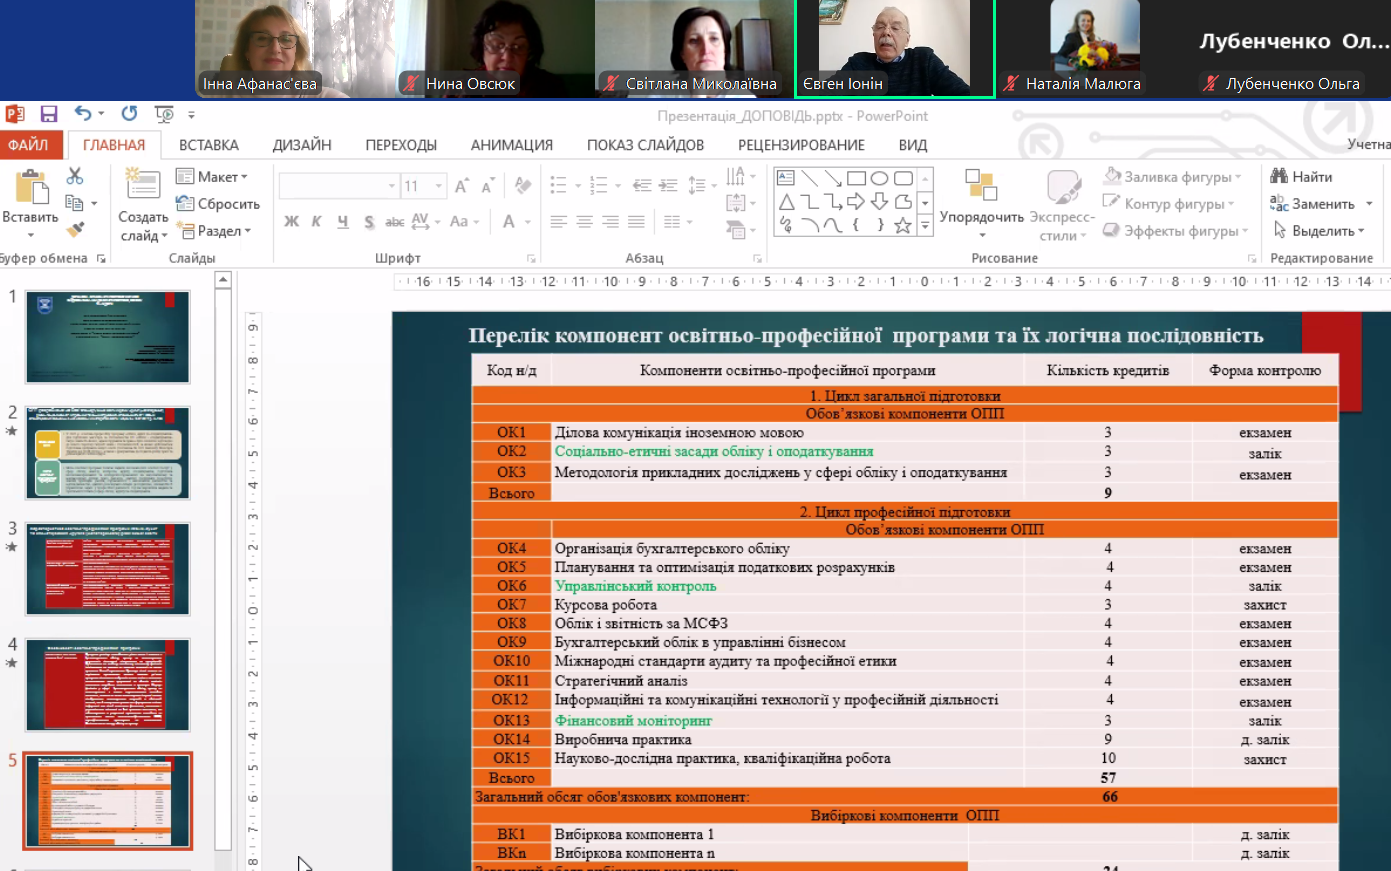Open the ДИЗАЙН ribbon tab
1391x871 pixels.
tap(301, 145)
